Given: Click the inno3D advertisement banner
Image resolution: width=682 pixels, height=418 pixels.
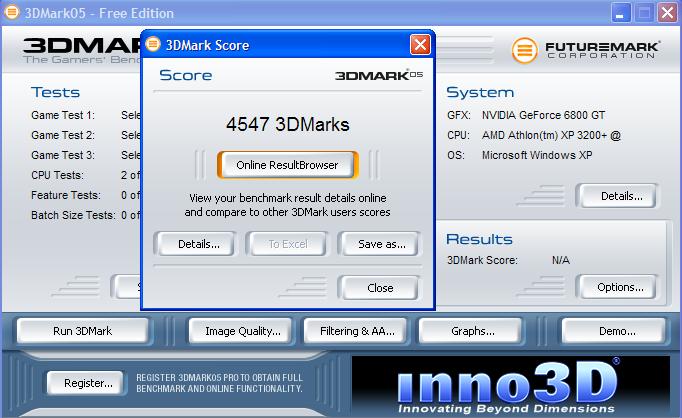Looking at the screenshot, I should click(x=511, y=385).
